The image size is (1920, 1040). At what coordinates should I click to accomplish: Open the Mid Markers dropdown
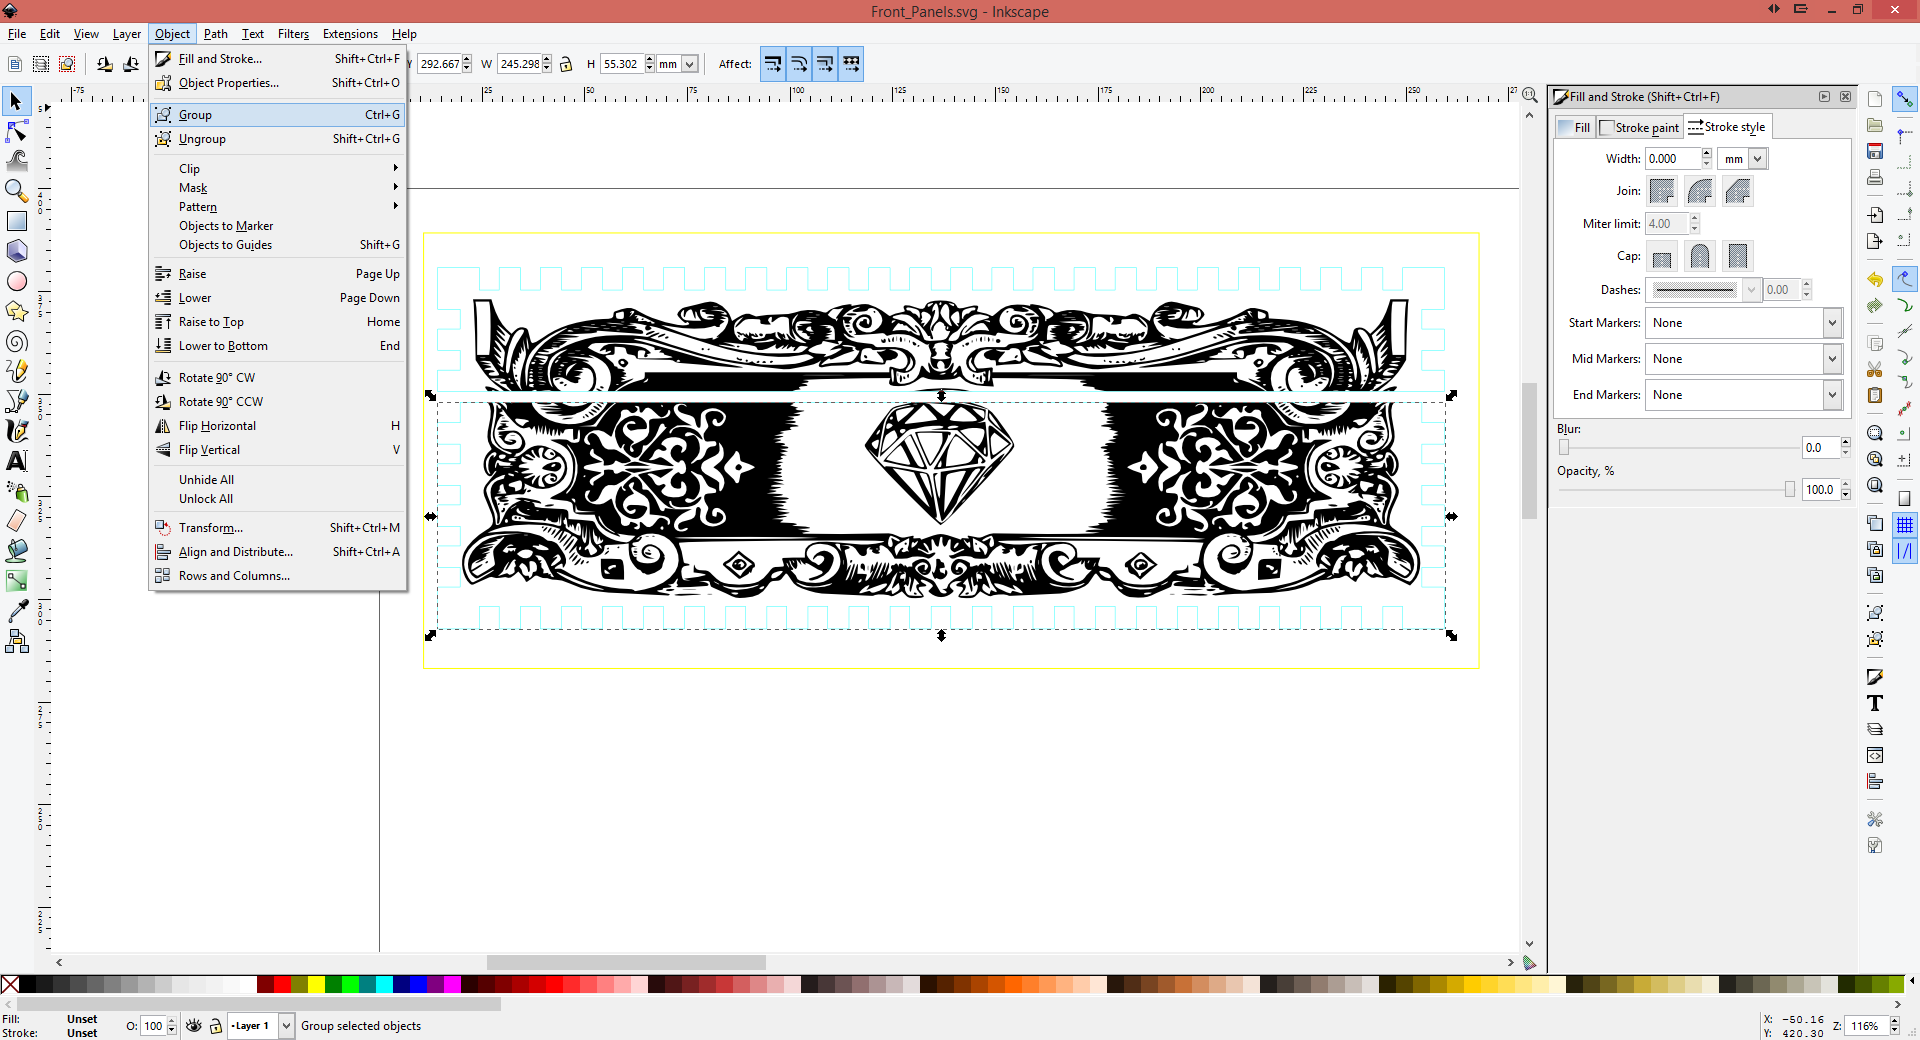[x=1744, y=359]
